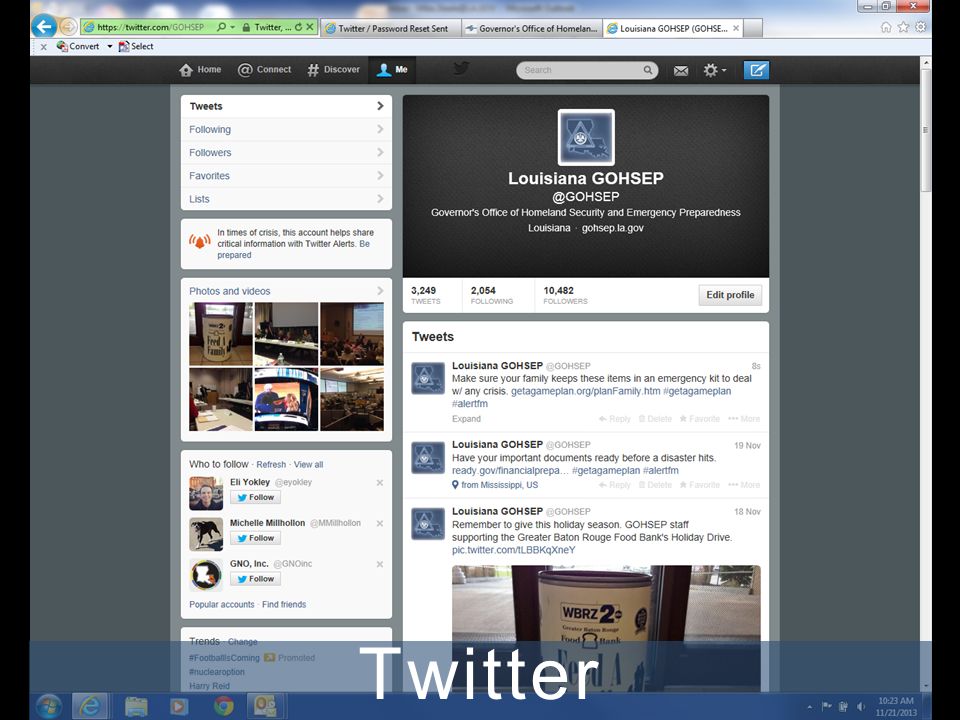
Task: Dismiss the Eli Yokley suggestion
Action: pyautogui.click(x=380, y=483)
